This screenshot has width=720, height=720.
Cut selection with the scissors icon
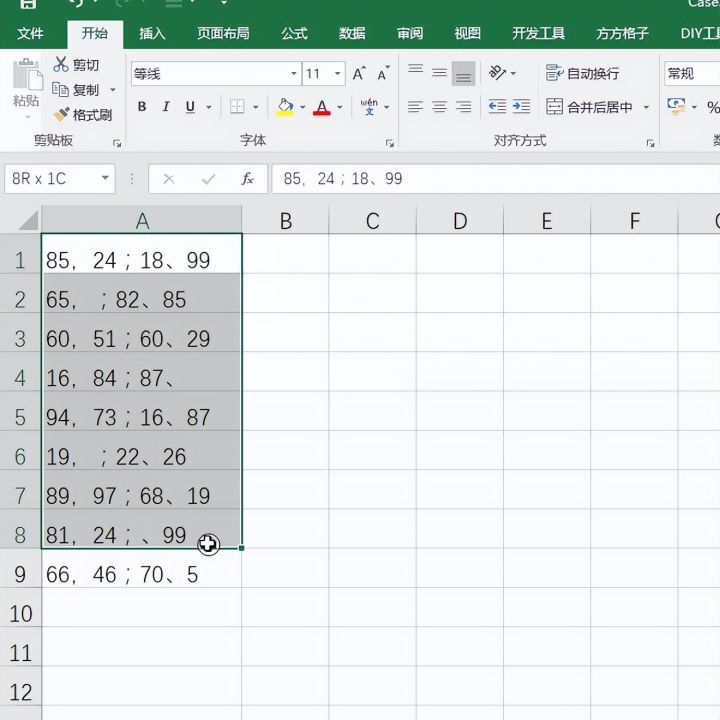(x=61, y=64)
